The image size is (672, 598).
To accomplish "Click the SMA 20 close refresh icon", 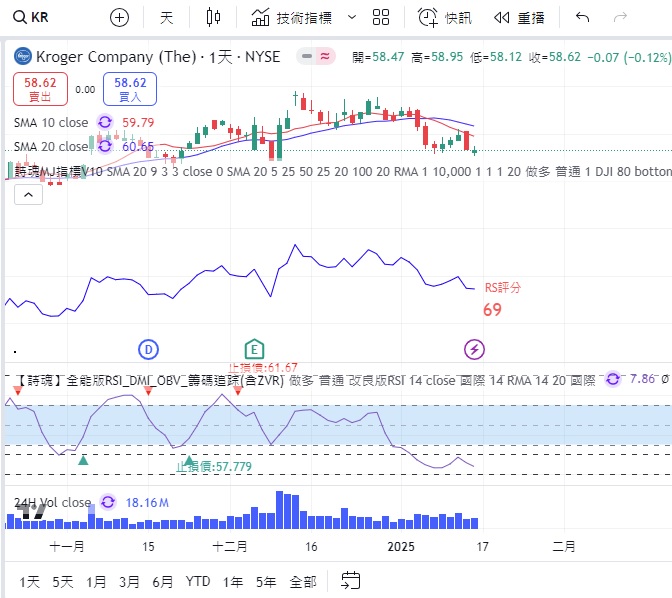I will 105,146.
